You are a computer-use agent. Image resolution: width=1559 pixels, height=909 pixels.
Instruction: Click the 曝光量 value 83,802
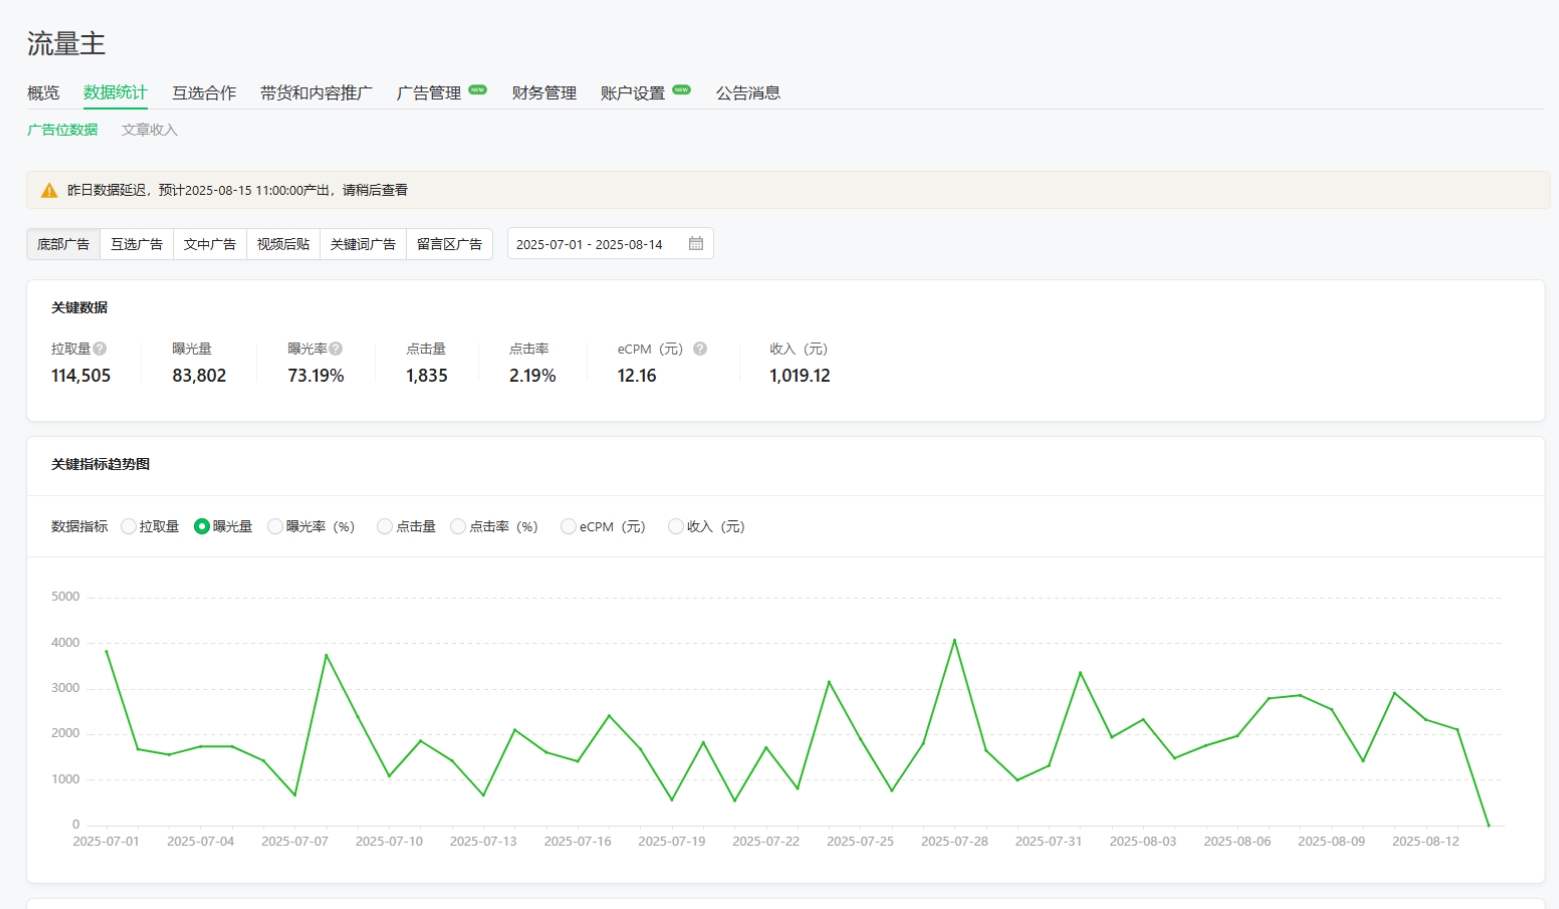pyautogui.click(x=199, y=376)
